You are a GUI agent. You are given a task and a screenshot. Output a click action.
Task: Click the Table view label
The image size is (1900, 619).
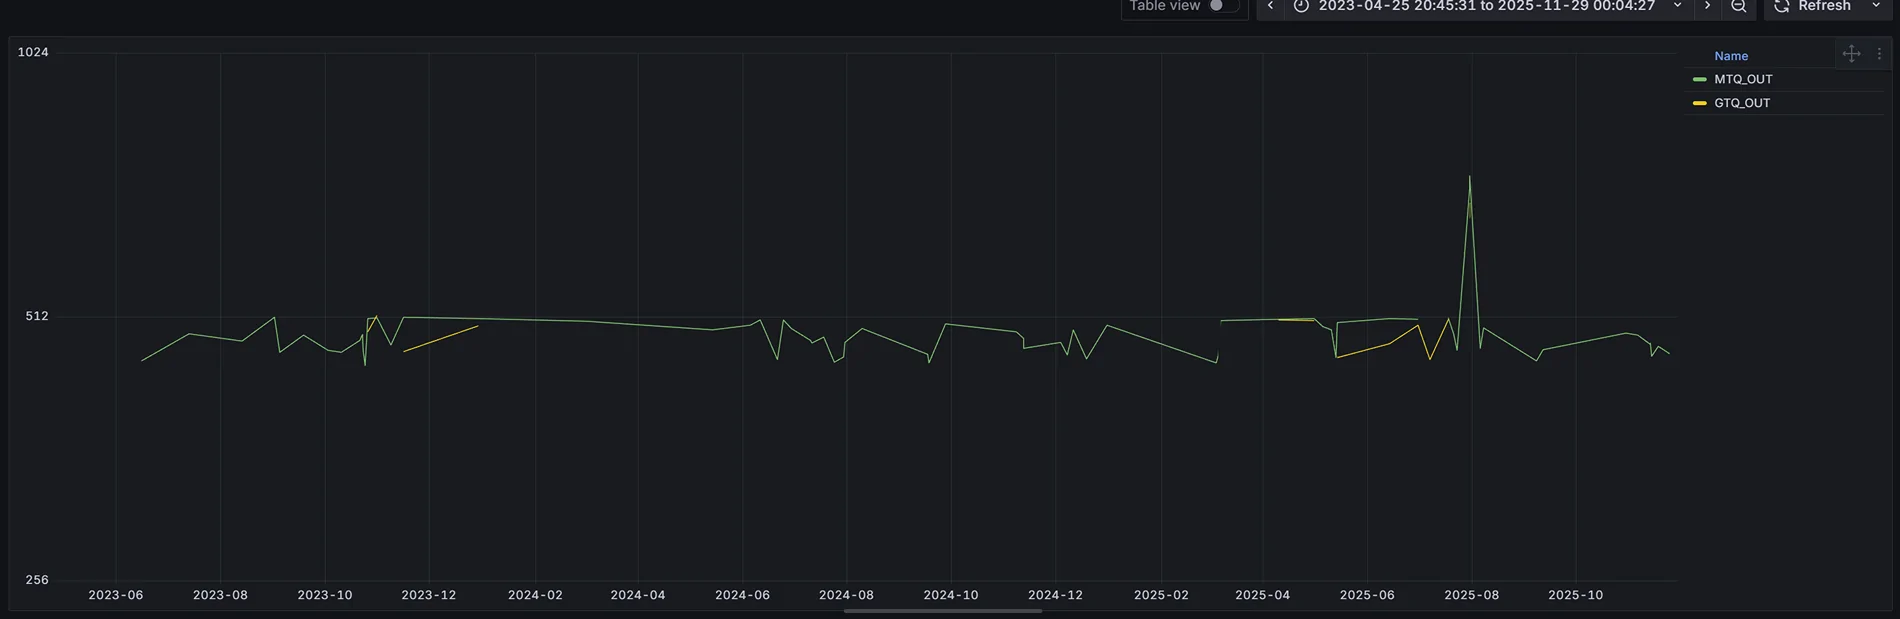[x=1164, y=6]
